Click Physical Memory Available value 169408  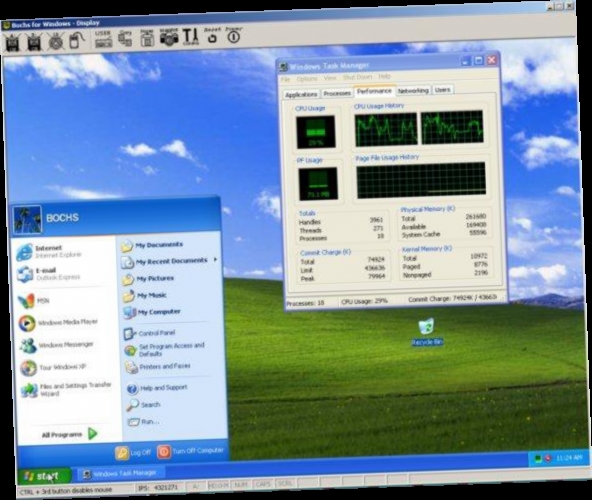(476, 225)
